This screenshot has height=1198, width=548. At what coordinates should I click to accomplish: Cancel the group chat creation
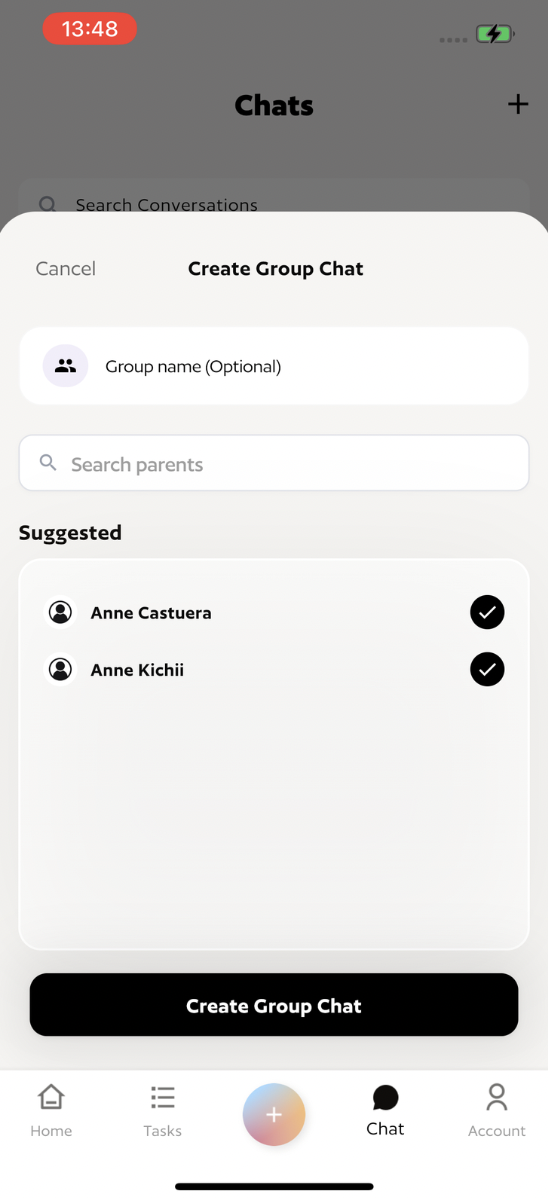[66, 269]
